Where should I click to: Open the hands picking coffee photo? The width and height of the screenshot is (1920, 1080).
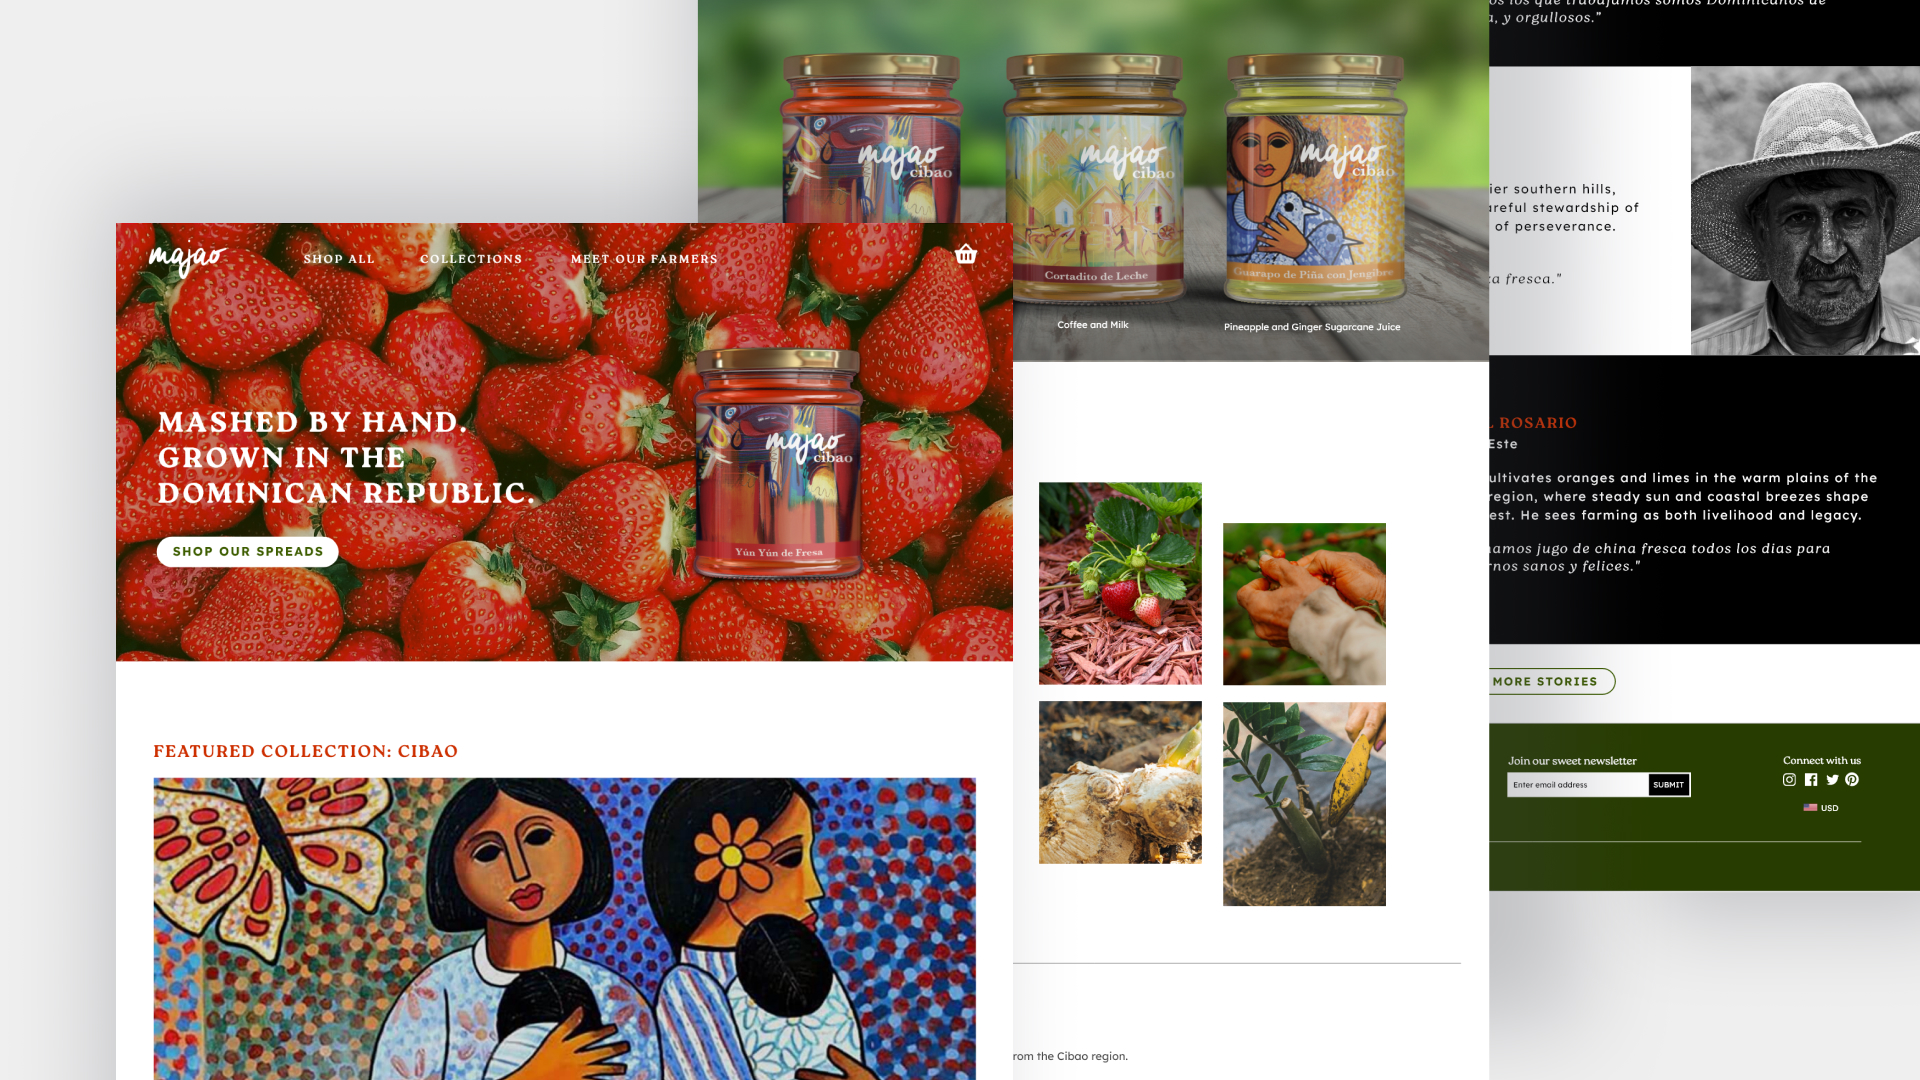click(1304, 604)
